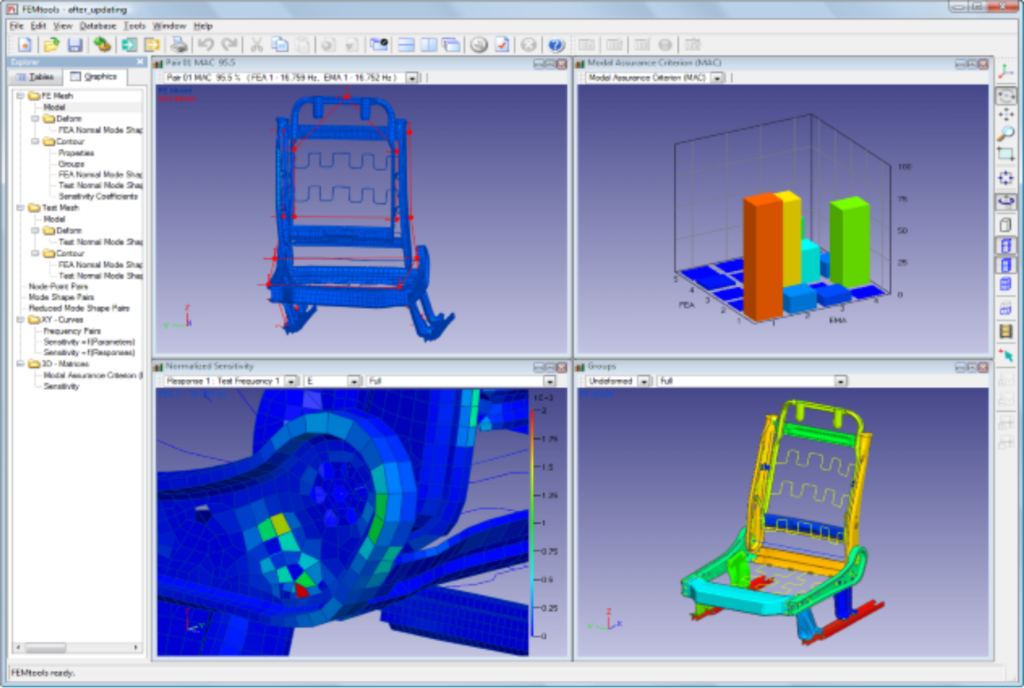Collapse the XY - Curves node
The height and width of the screenshot is (688, 1024).
21,320
